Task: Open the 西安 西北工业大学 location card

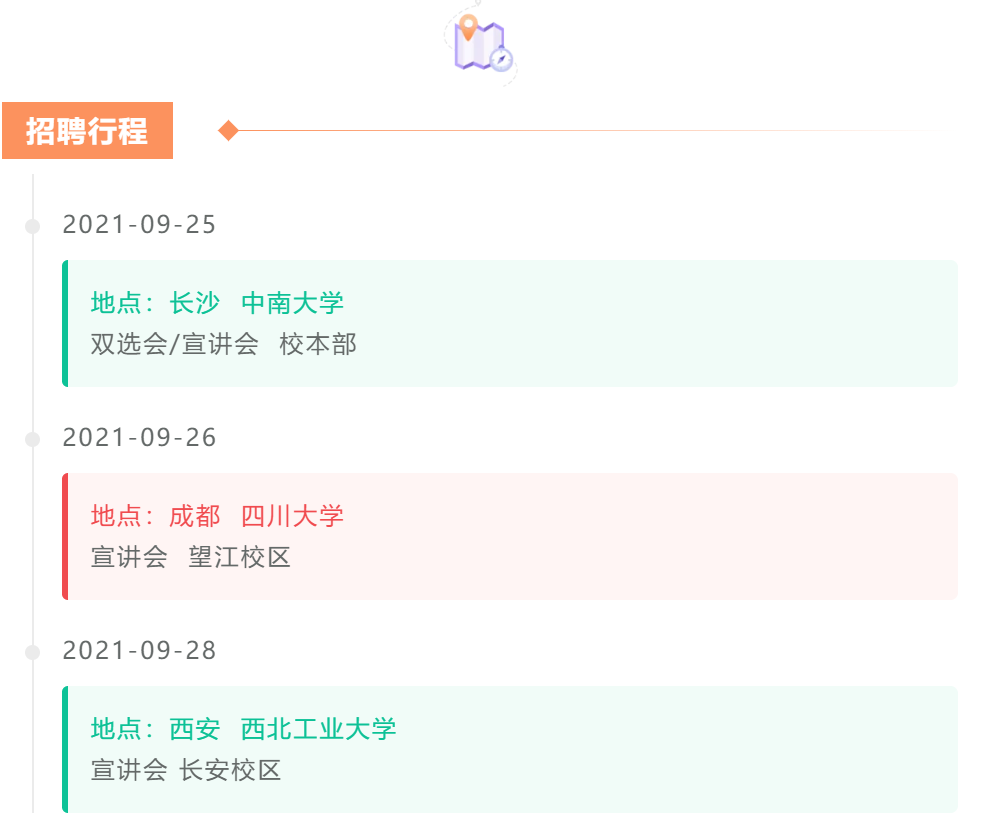Action: (x=510, y=749)
